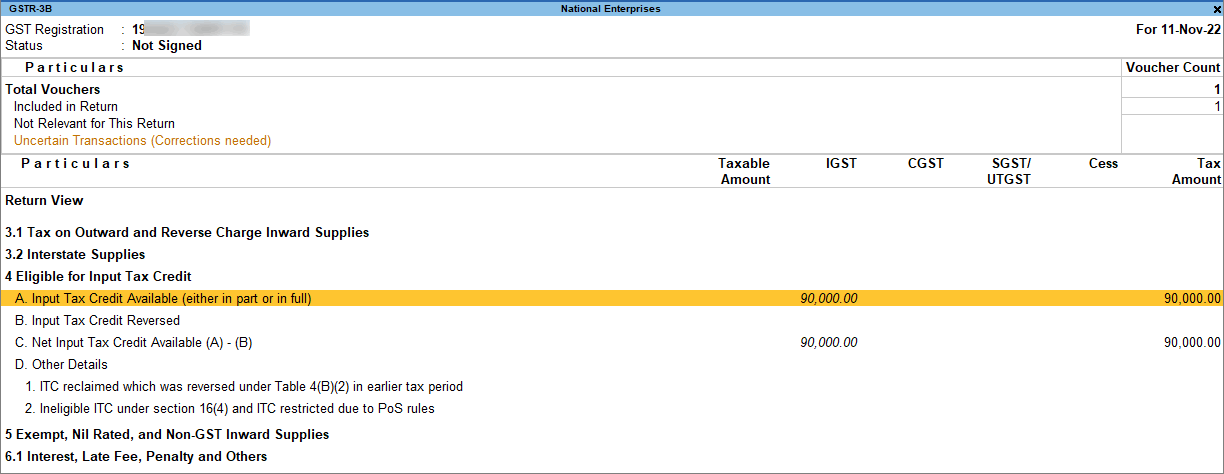Screen dimensions: 1224x474
Task: Select B. Input Tax Credit Reversed row
Action: point(612,321)
